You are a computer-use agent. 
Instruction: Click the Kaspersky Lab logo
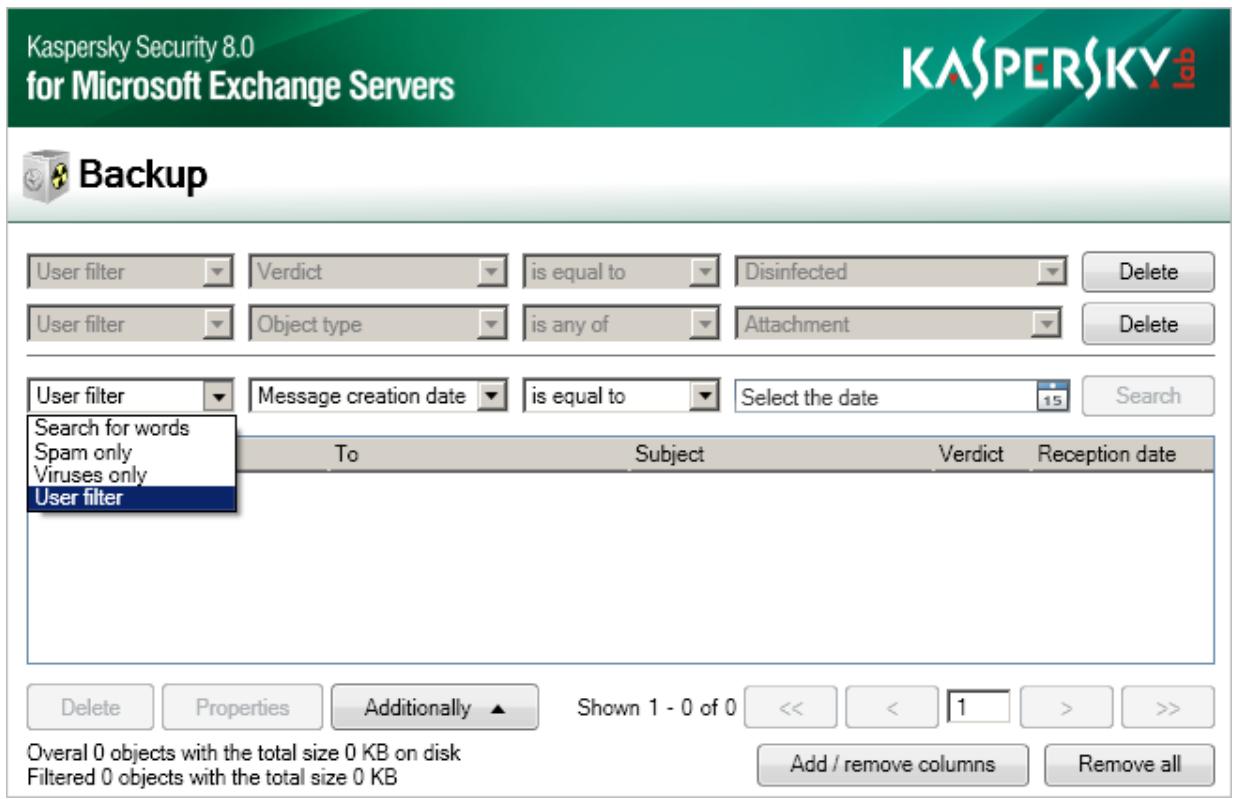pos(1050,71)
